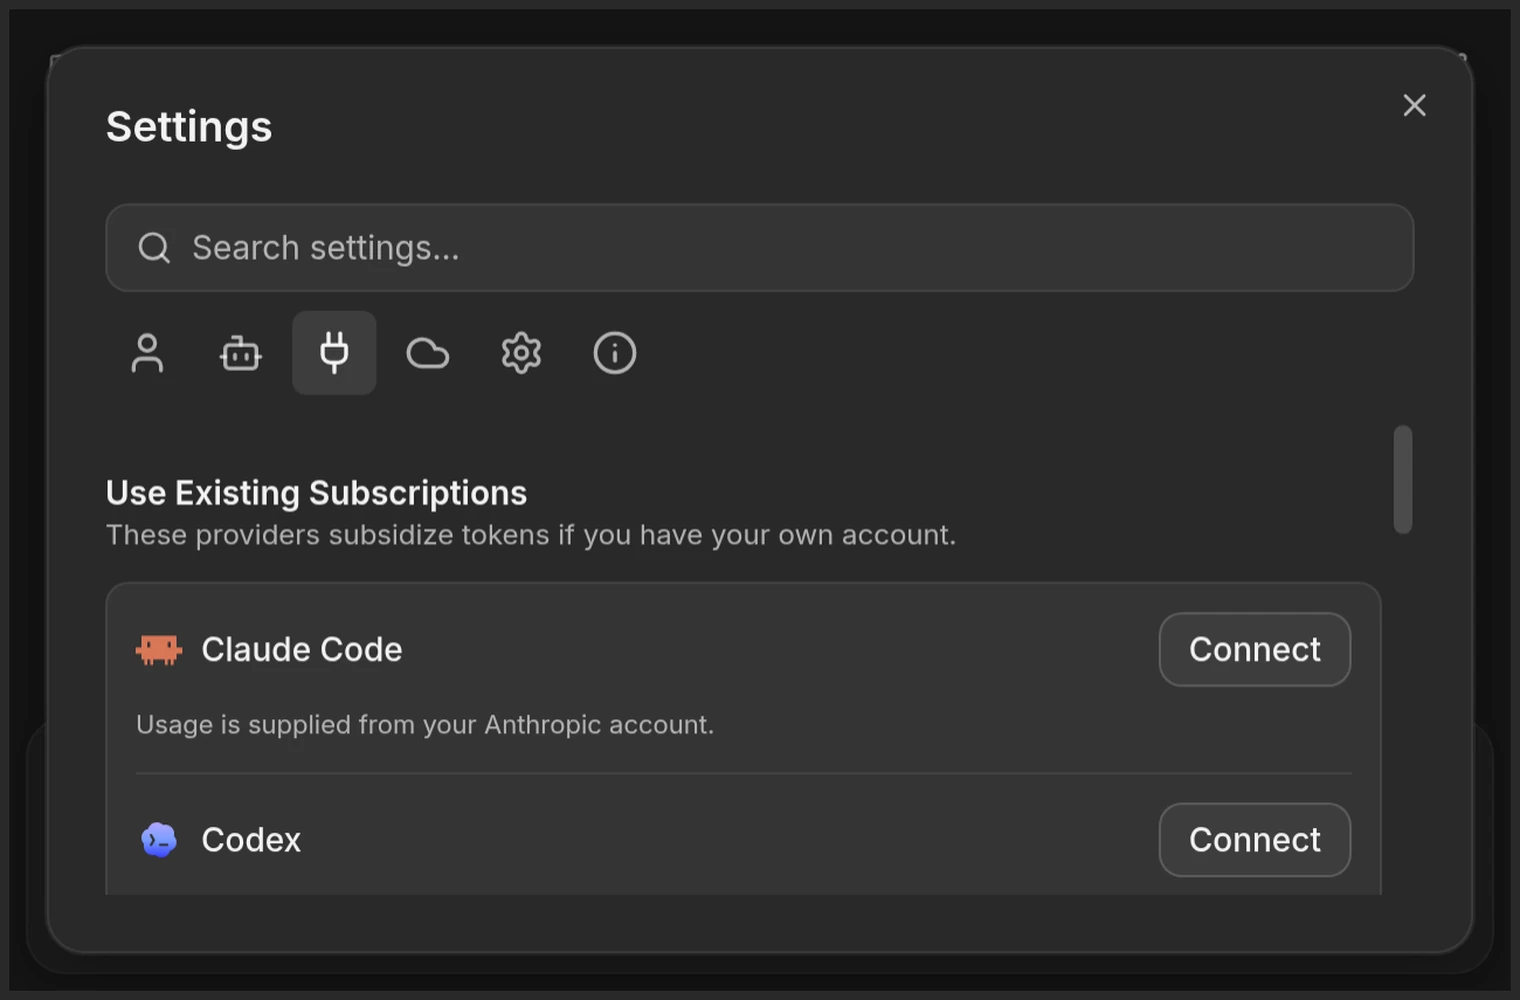This screenshot has width=1520, height=1000.
Task: Select the Codex provider label
Action: 251,840
